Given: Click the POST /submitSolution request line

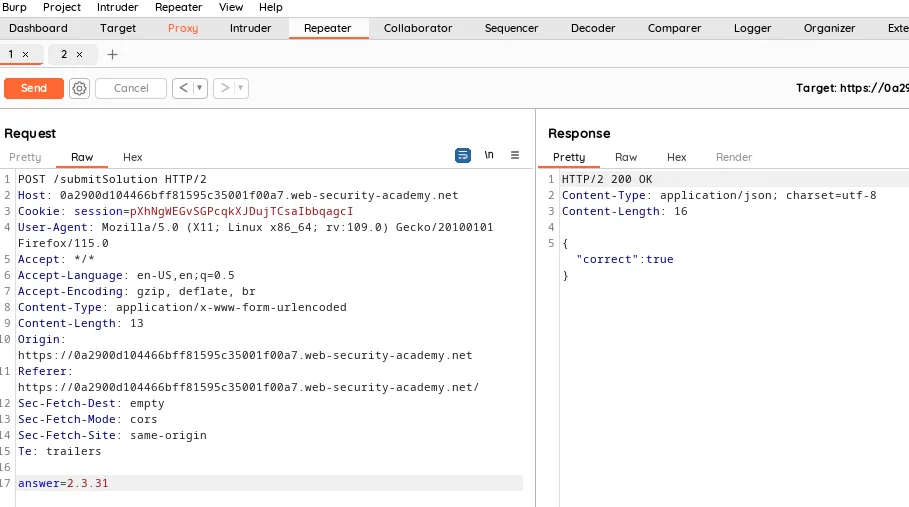Looking at the screenshot, I should (112, 180).
